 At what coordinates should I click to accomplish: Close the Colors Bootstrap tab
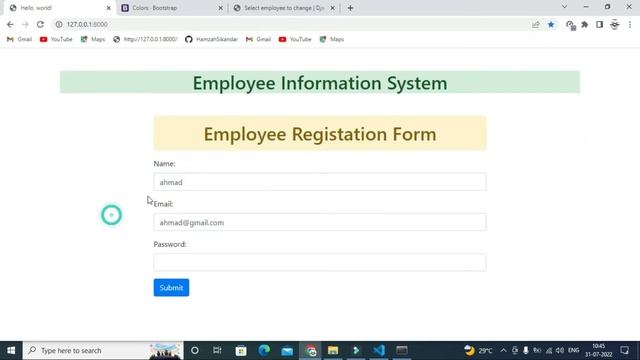(x=220, y=8)
